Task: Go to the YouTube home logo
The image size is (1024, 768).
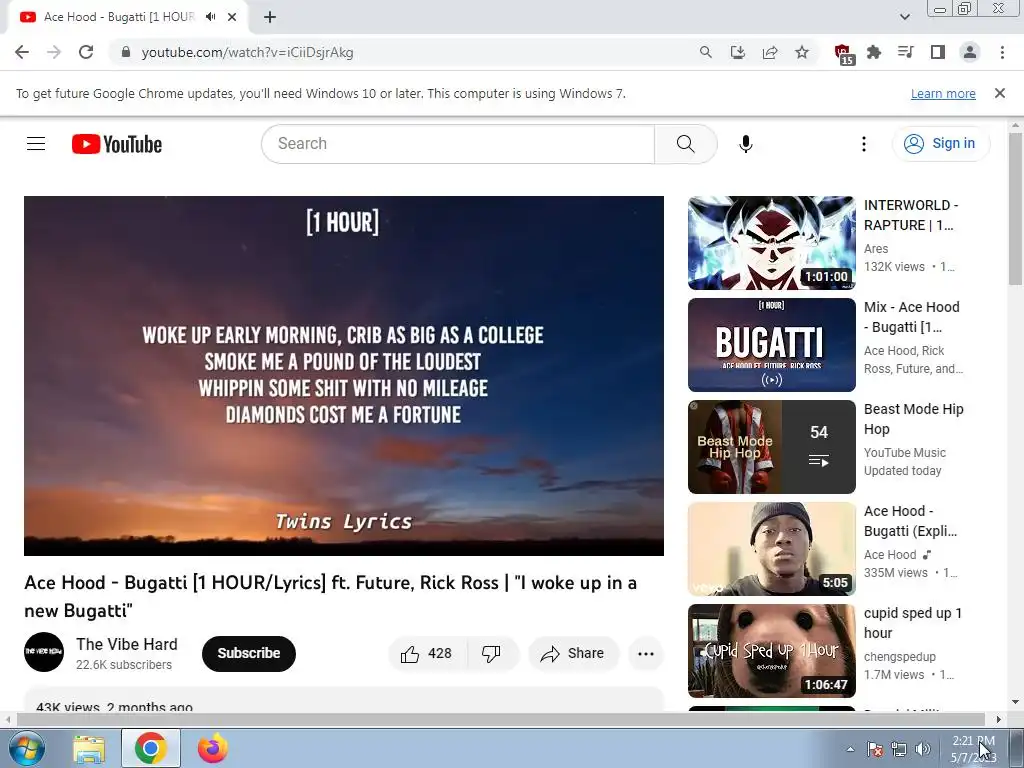Action: point(117,144)
